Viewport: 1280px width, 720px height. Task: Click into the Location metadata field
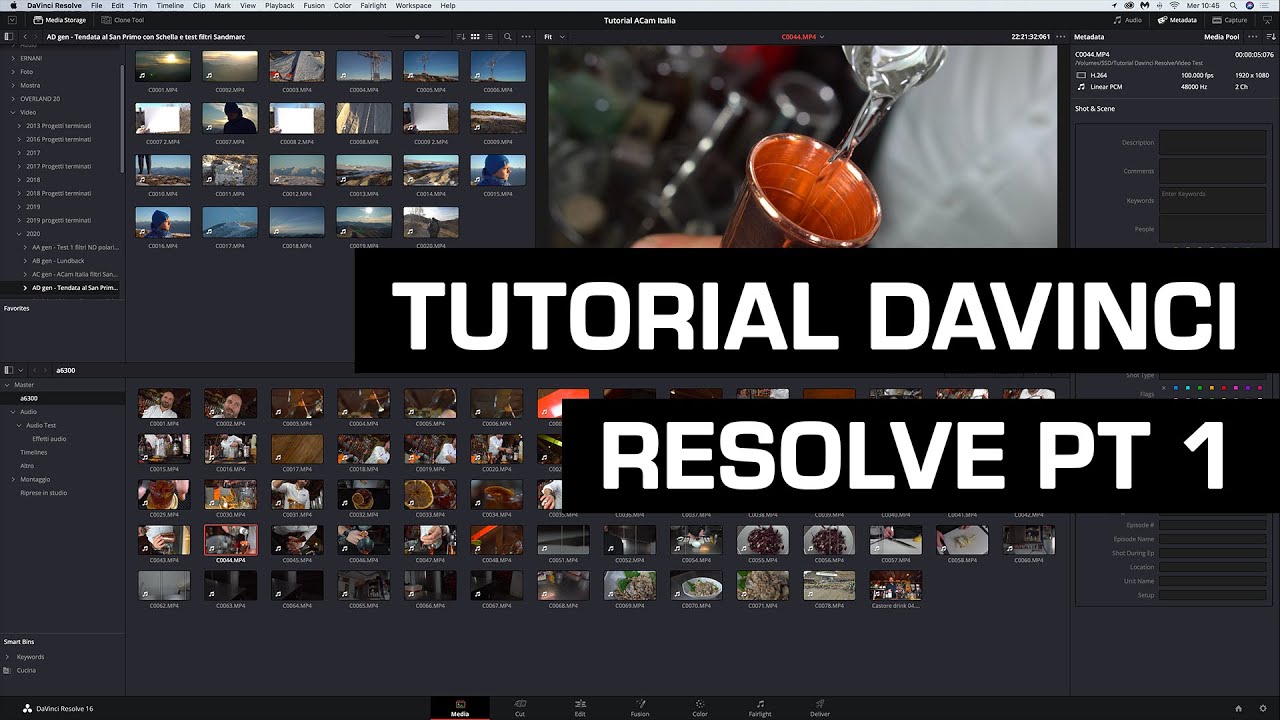pyautogui.click(x=1212, y=567)
